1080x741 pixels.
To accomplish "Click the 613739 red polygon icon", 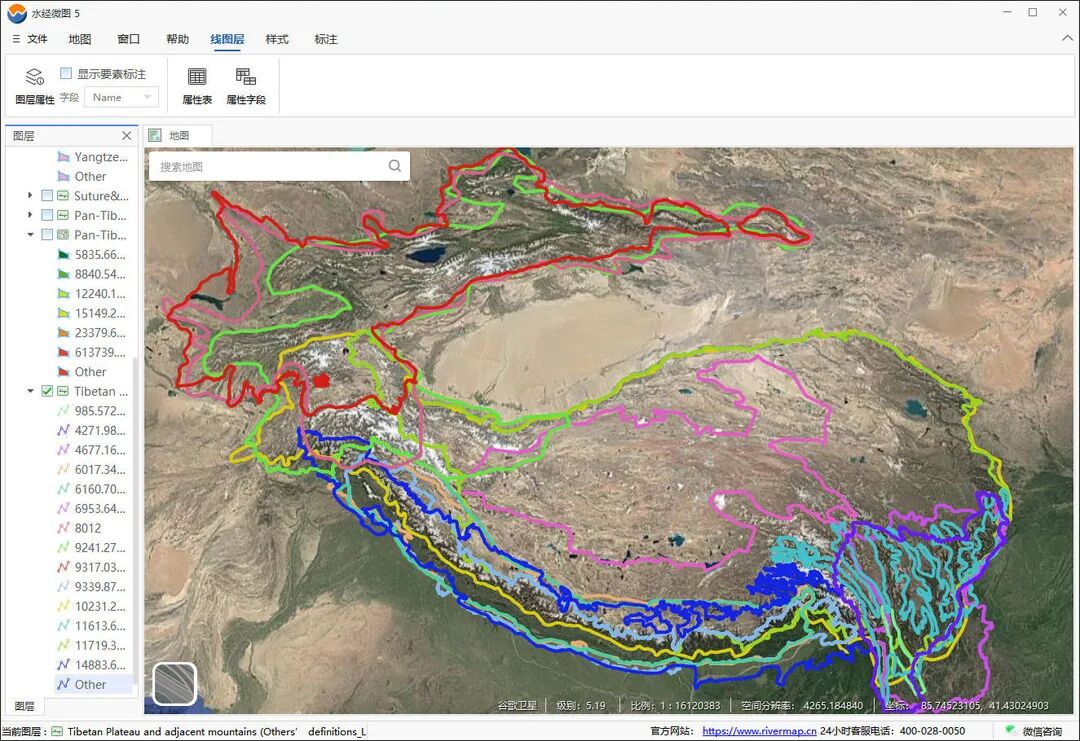I will click(63, 352).
